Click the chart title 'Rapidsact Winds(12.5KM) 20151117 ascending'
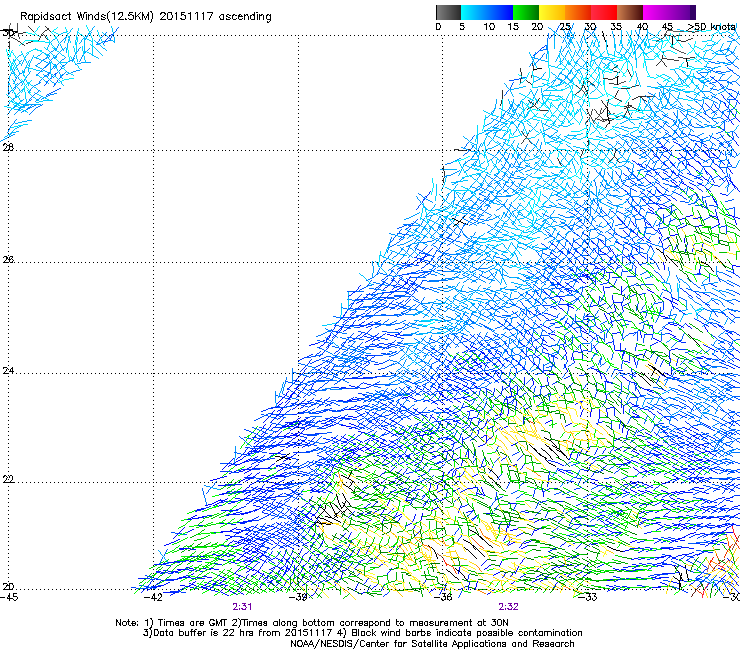 pos(146,17)
